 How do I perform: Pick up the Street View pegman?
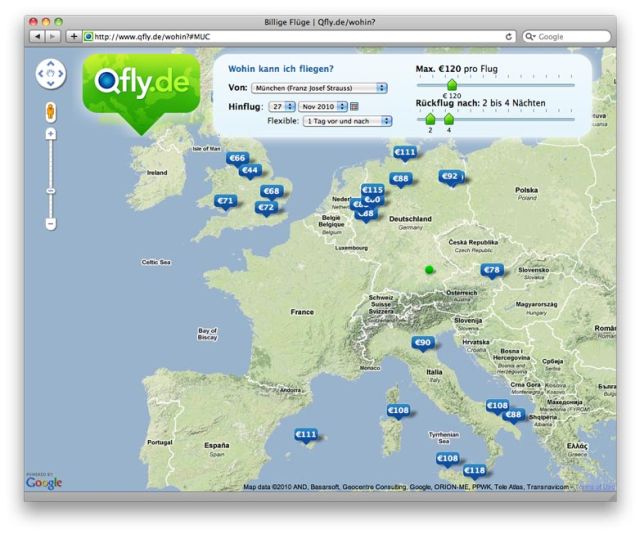click(51, 111)
